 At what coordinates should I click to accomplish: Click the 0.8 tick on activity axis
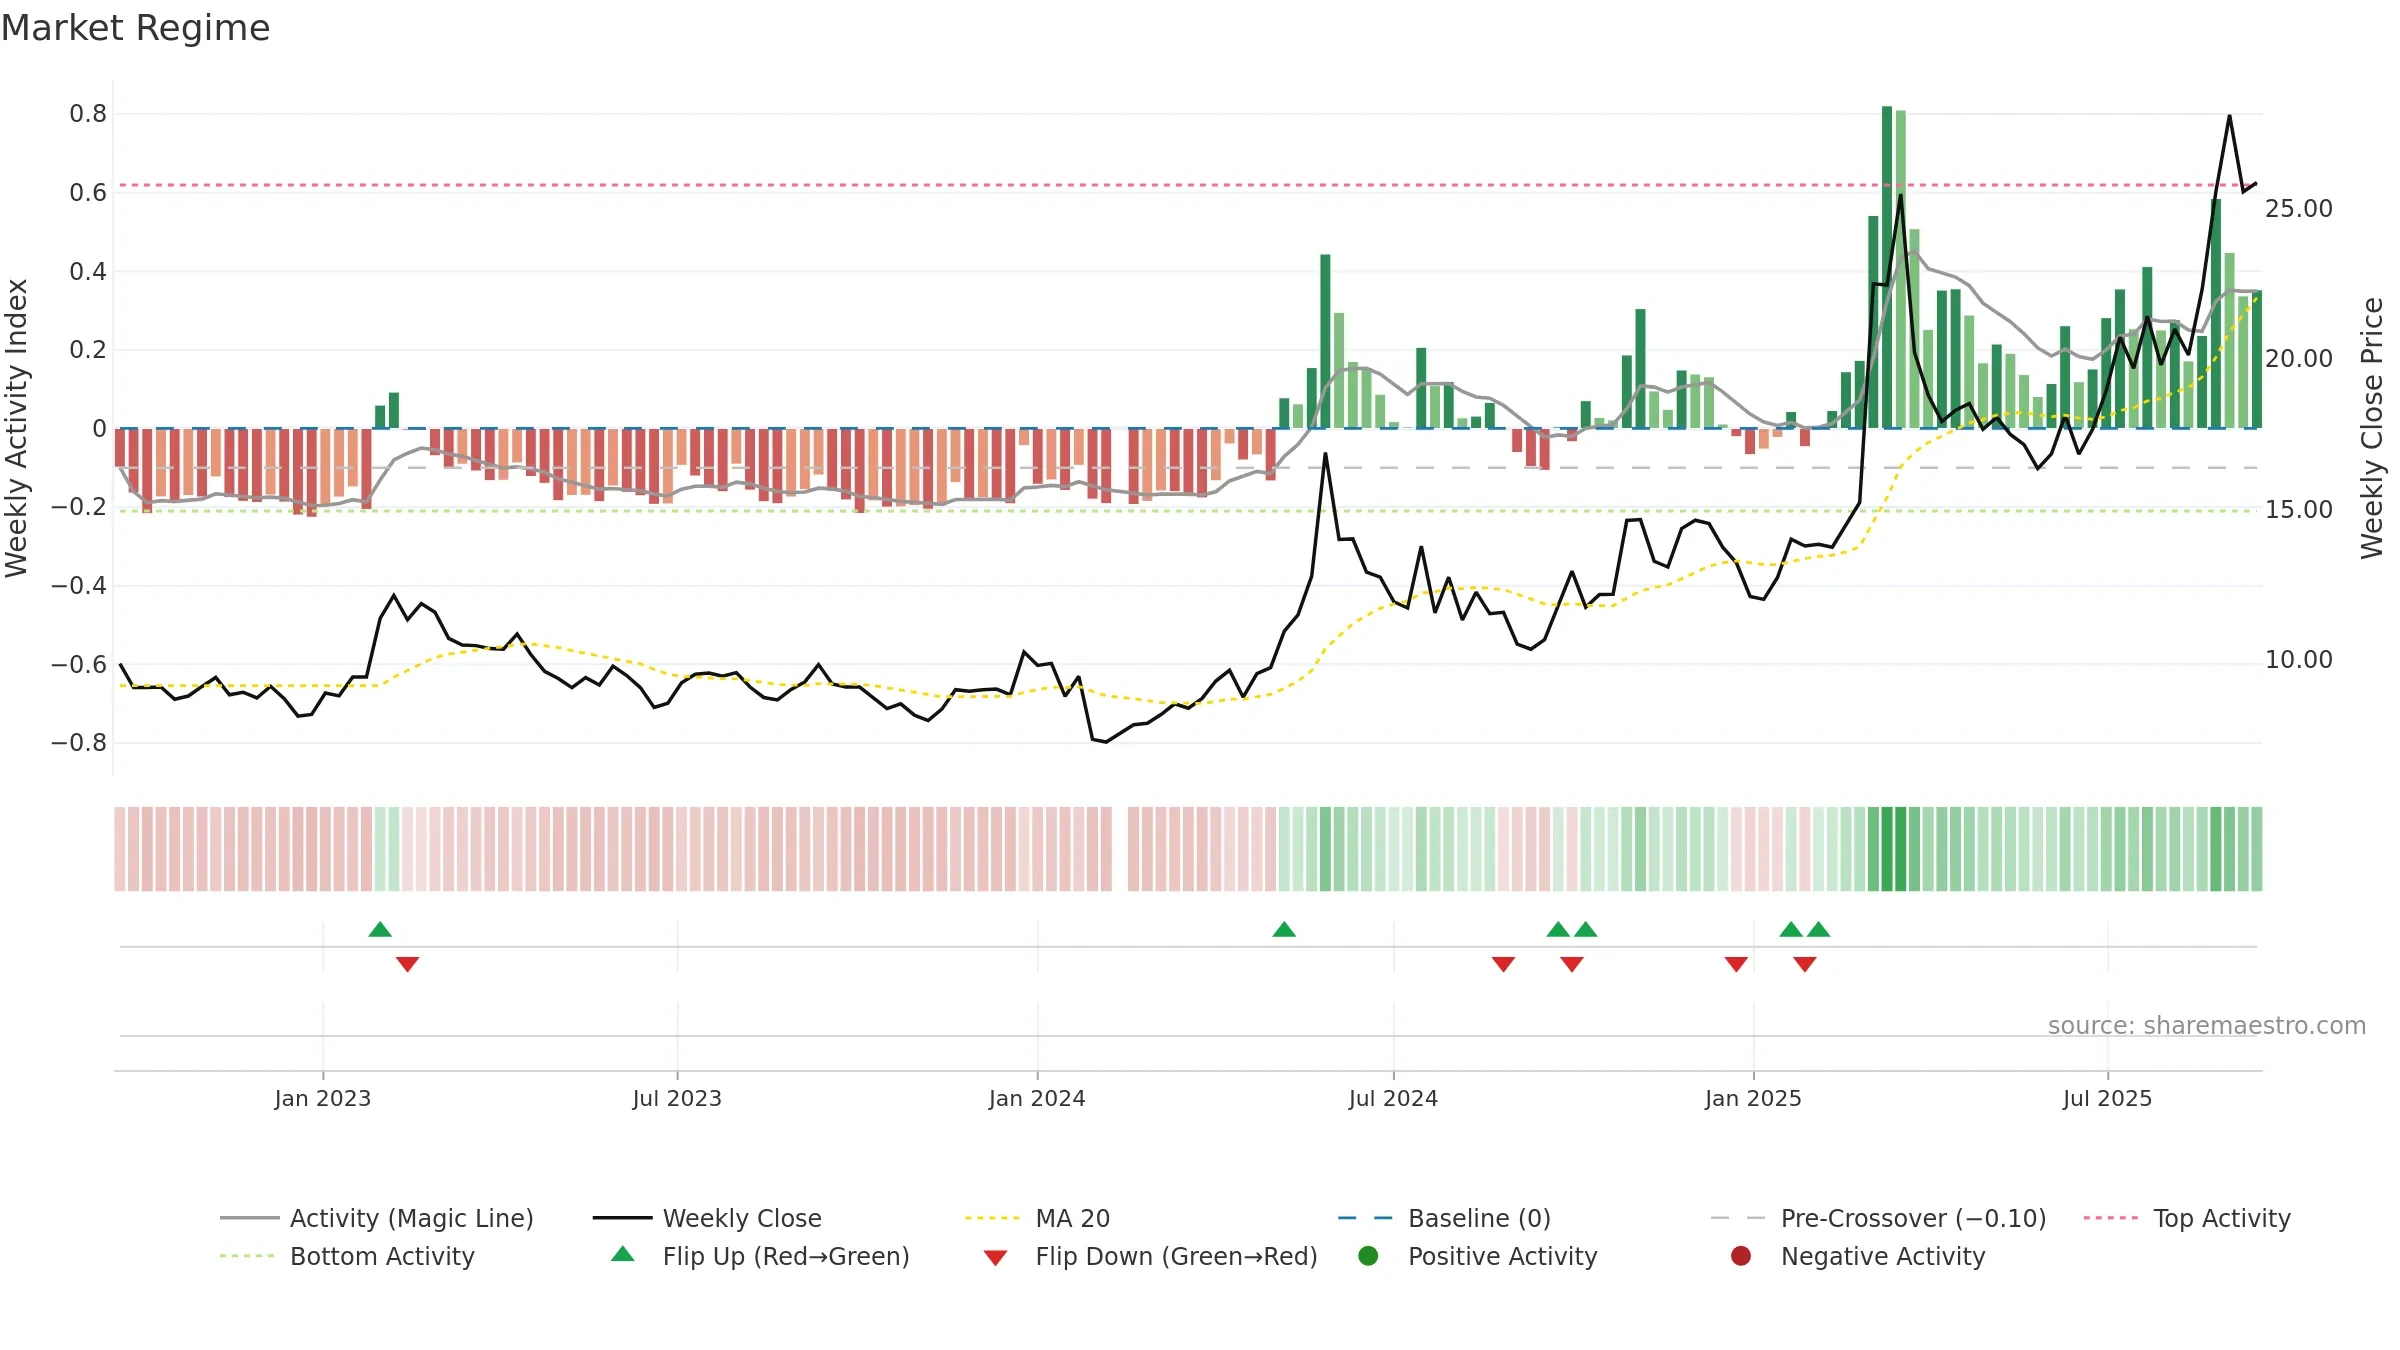pyautogui.click(x=88, y=114)
